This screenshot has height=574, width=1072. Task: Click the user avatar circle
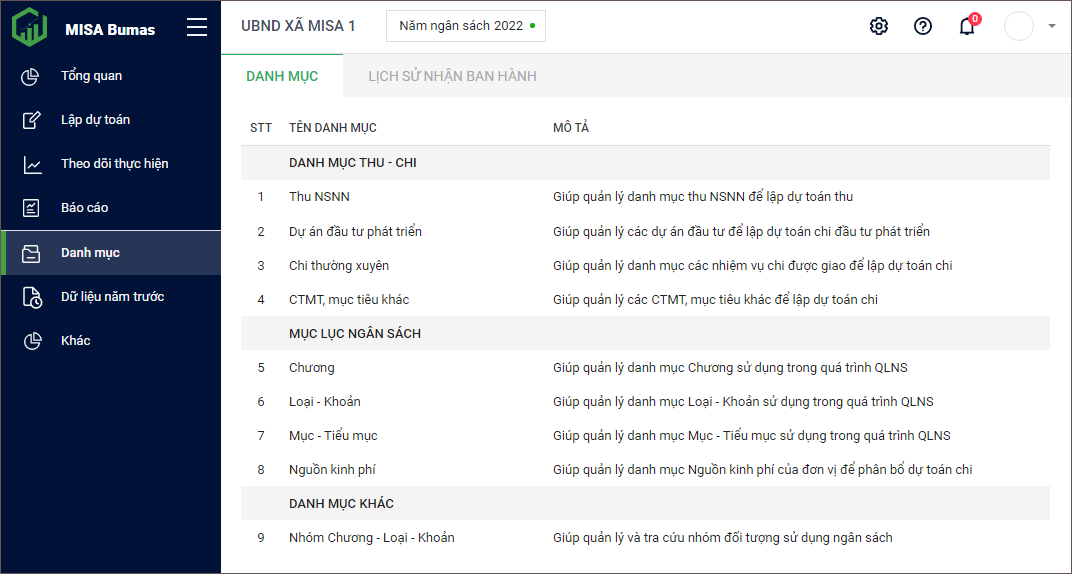click(x=1018, y=27)
